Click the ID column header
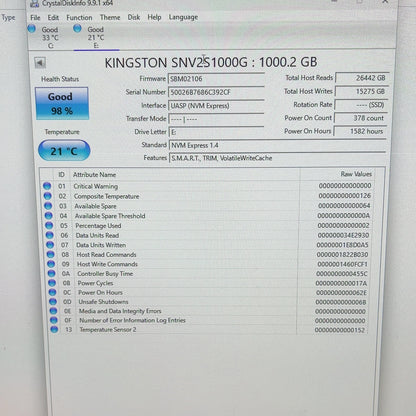 click(x=61, y=175)
